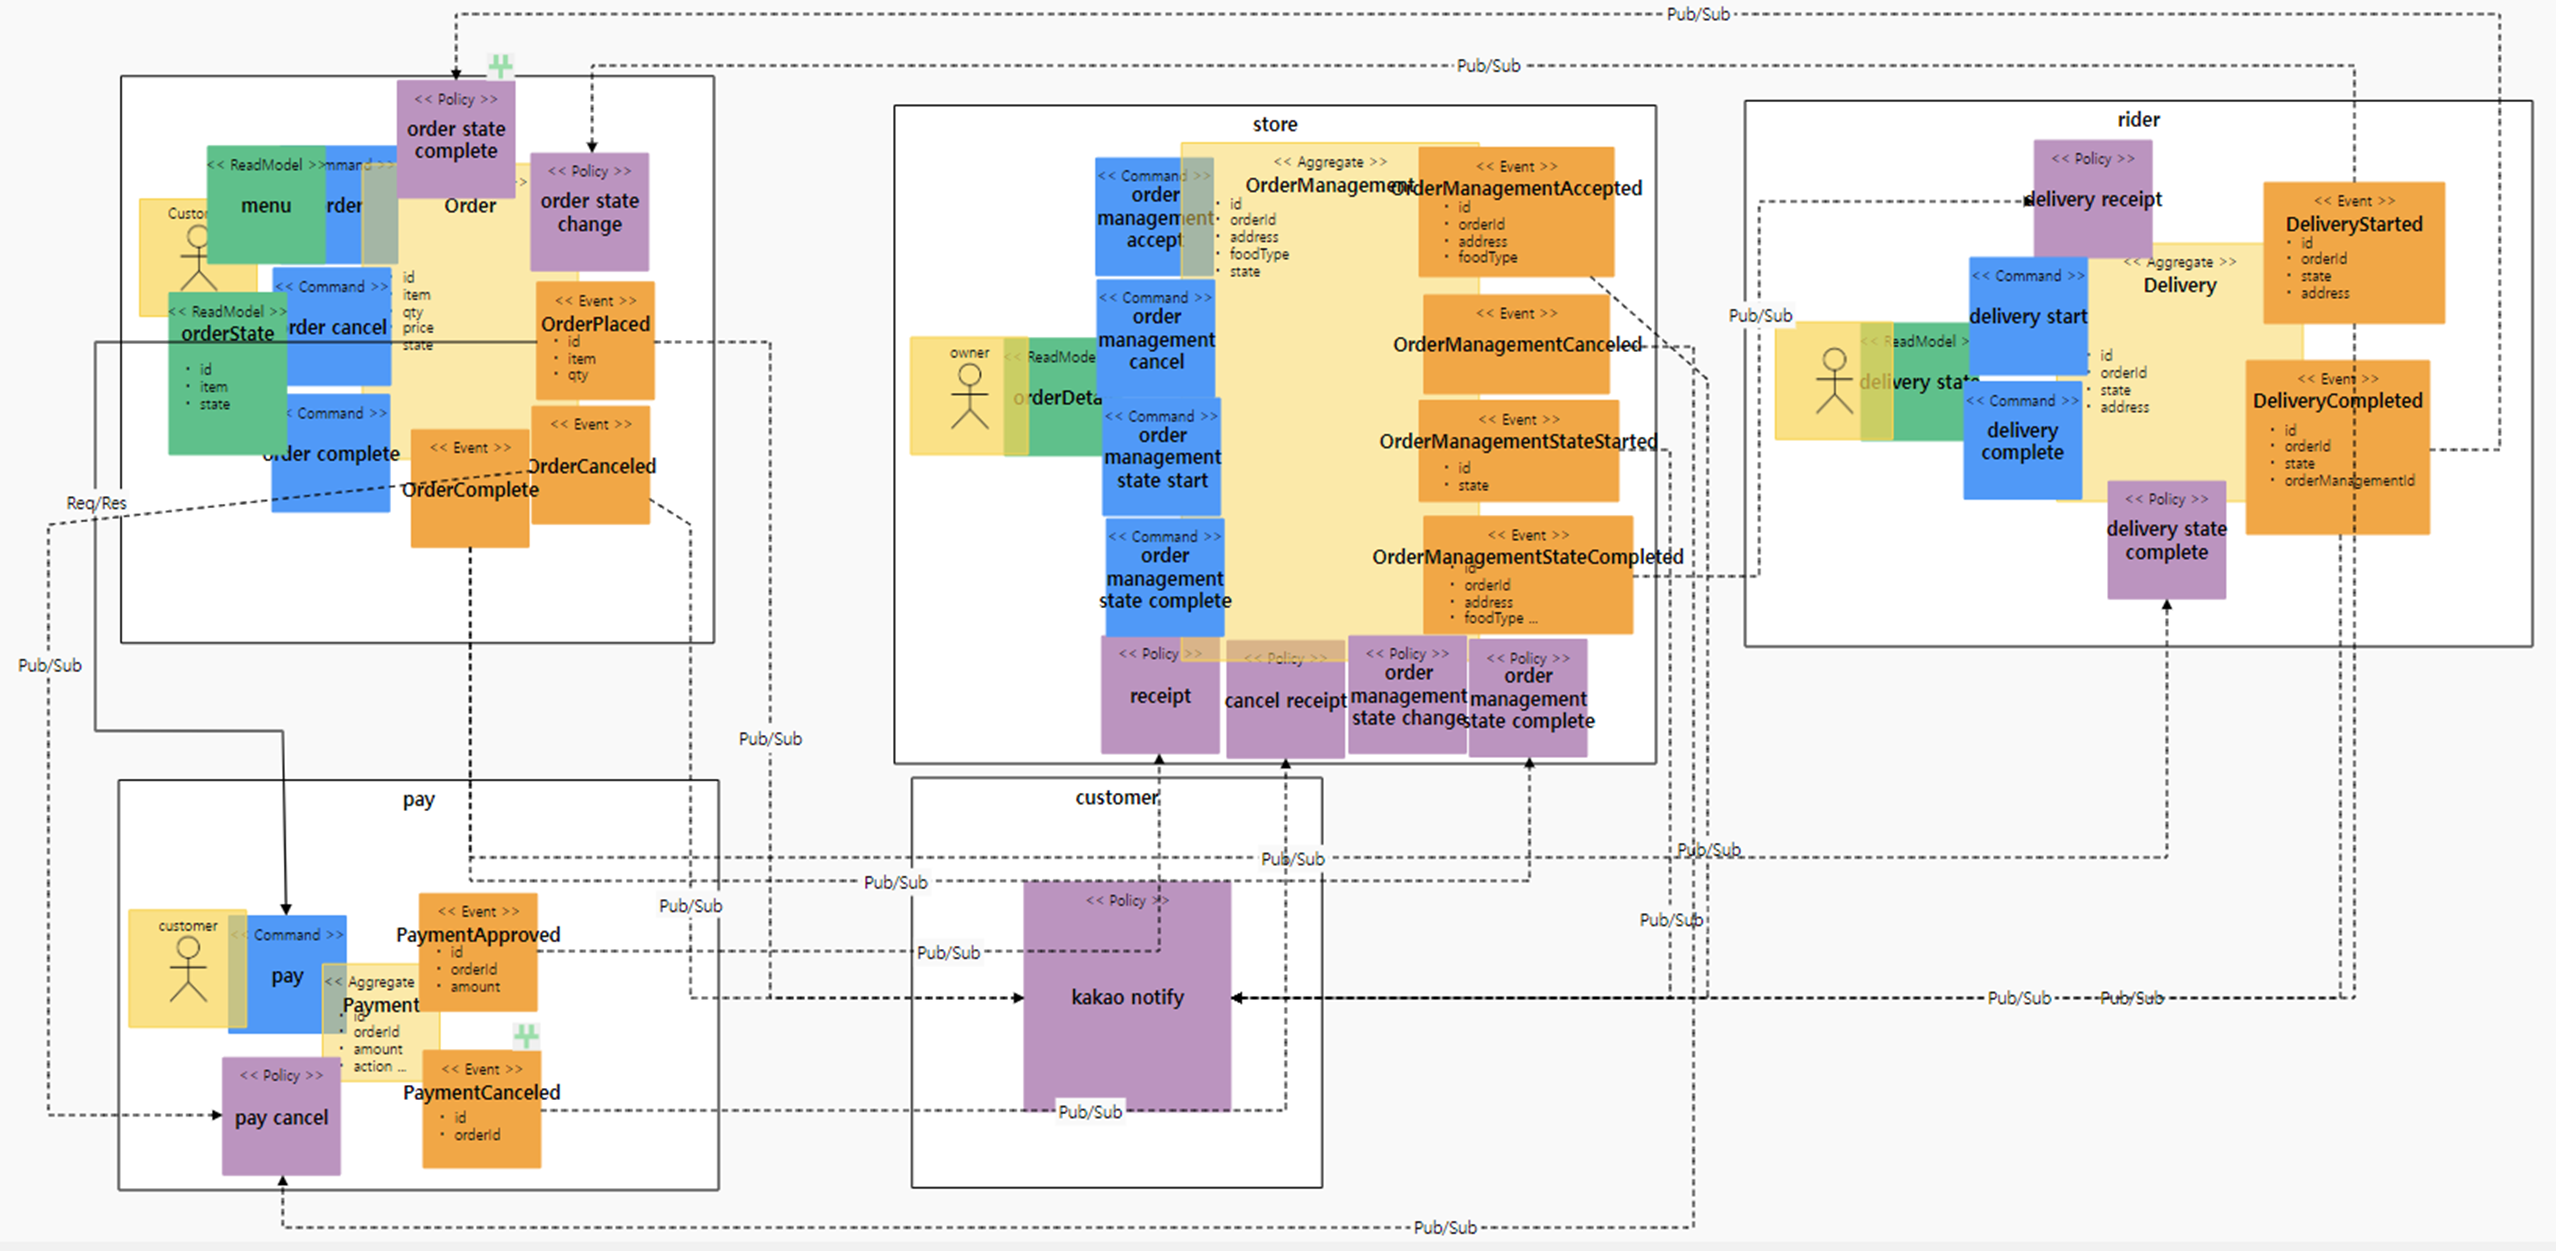Viewport: 2556px width, 1251px height.
Task: Select the customer actor in the pay context
Action: point(187,968)
